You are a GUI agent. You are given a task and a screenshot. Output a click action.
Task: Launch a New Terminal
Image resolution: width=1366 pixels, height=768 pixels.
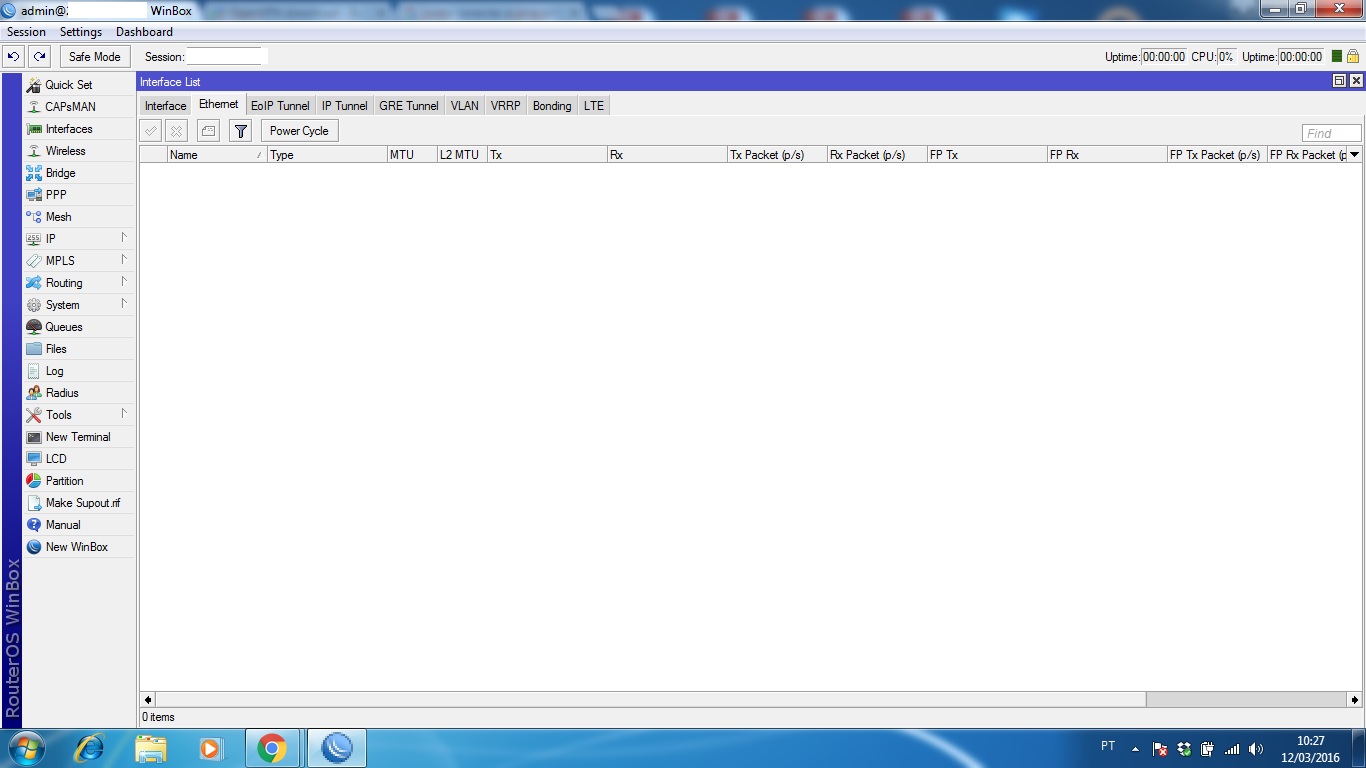(79, 437)
